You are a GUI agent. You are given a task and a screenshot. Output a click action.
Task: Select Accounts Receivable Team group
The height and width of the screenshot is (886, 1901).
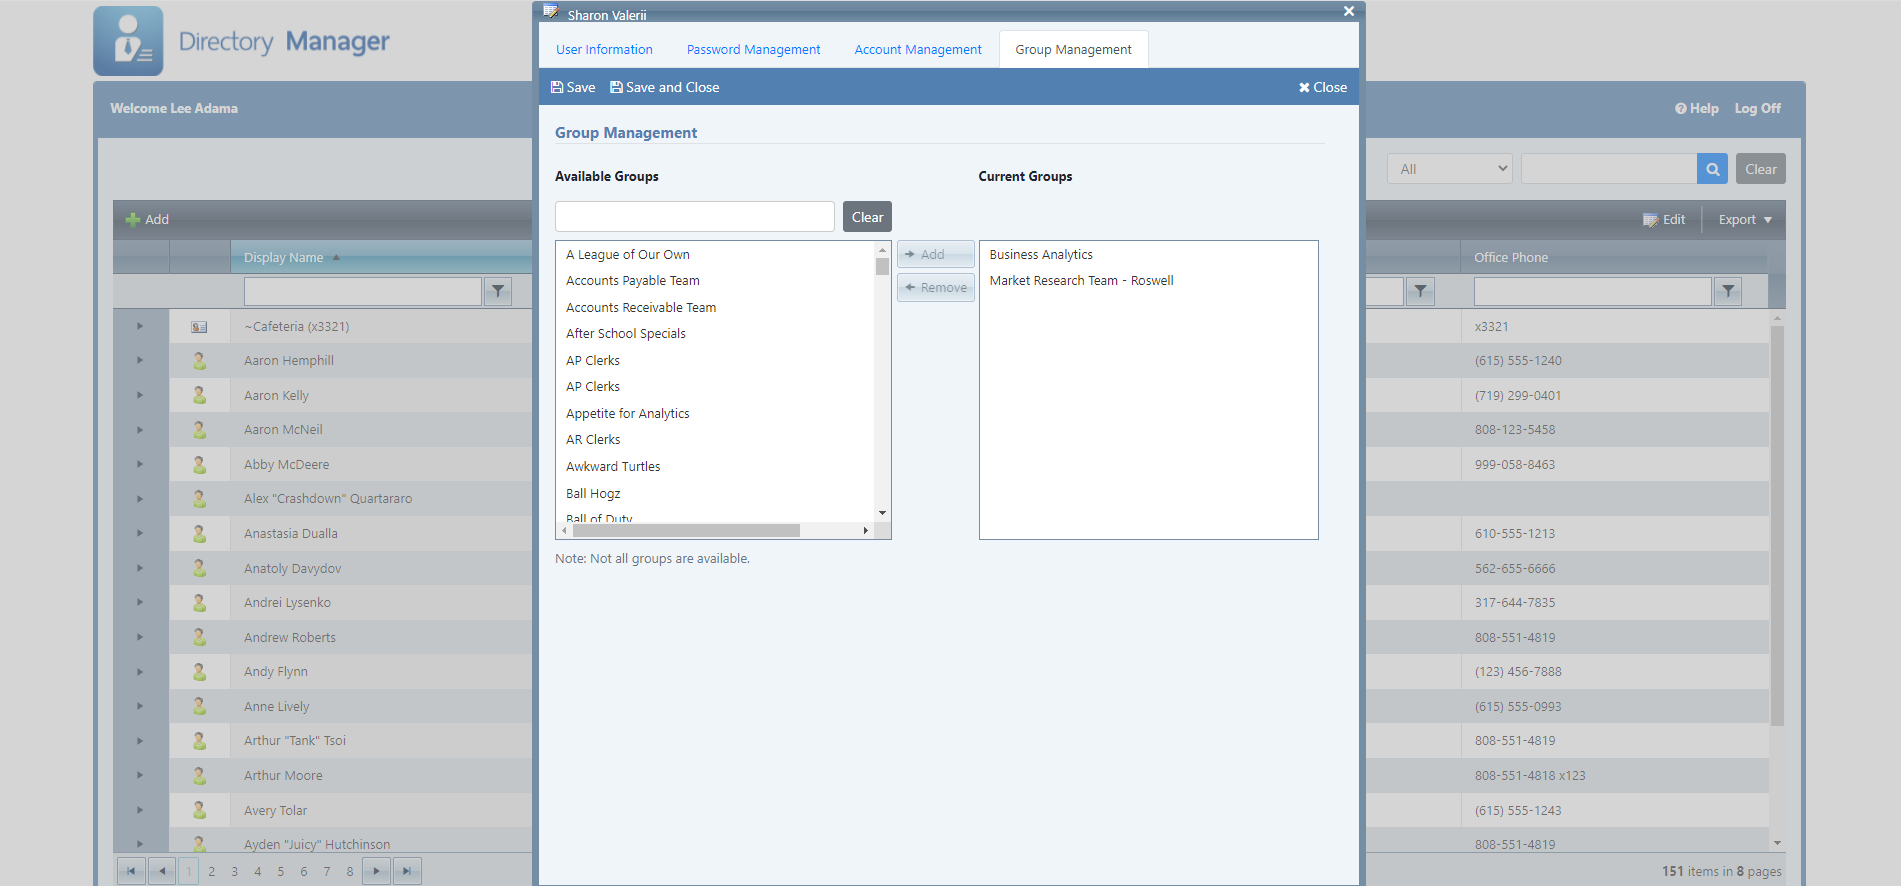(641, 308)
